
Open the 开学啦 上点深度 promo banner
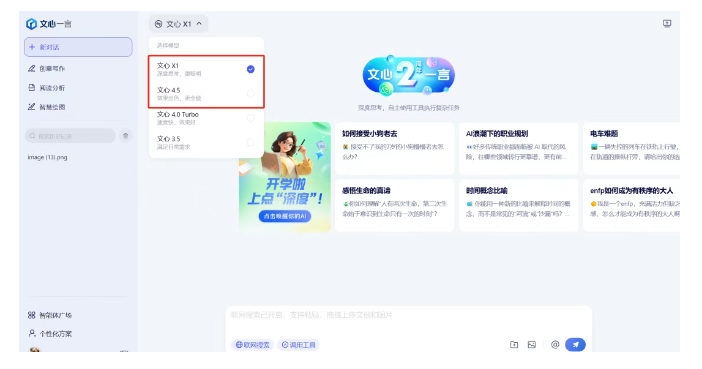pyautogui.click(x=285, y=176)
